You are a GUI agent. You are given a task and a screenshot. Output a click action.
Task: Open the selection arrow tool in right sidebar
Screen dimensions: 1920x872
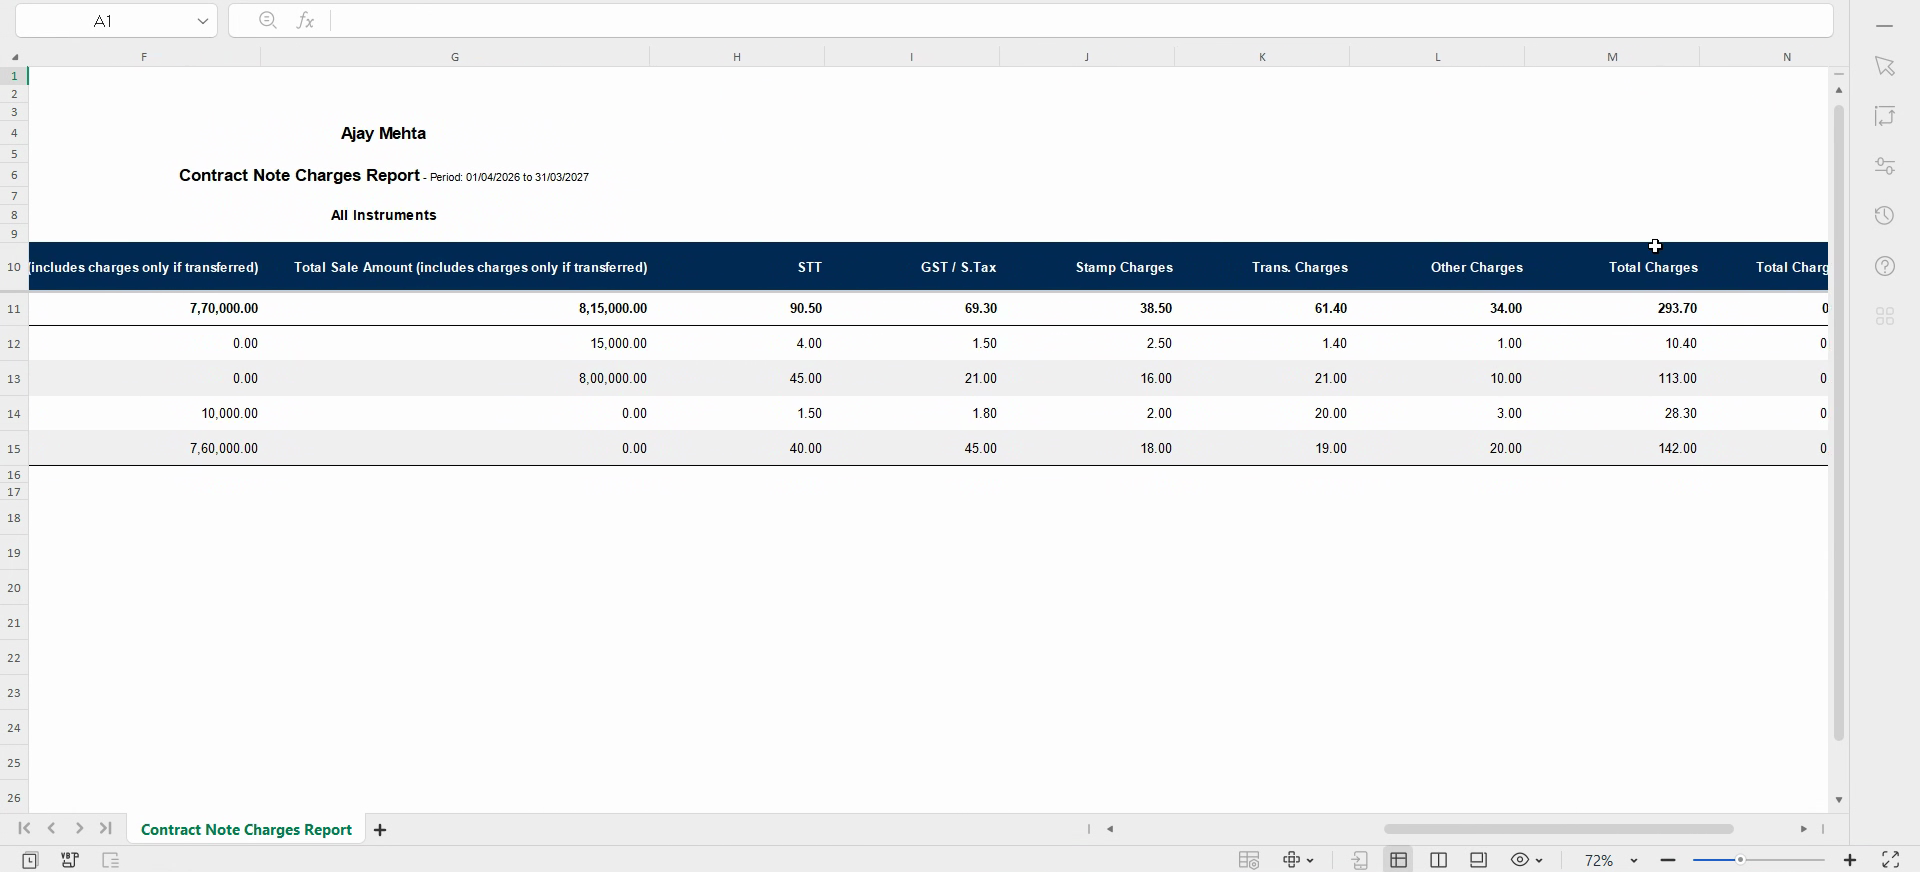[1885, 66]
